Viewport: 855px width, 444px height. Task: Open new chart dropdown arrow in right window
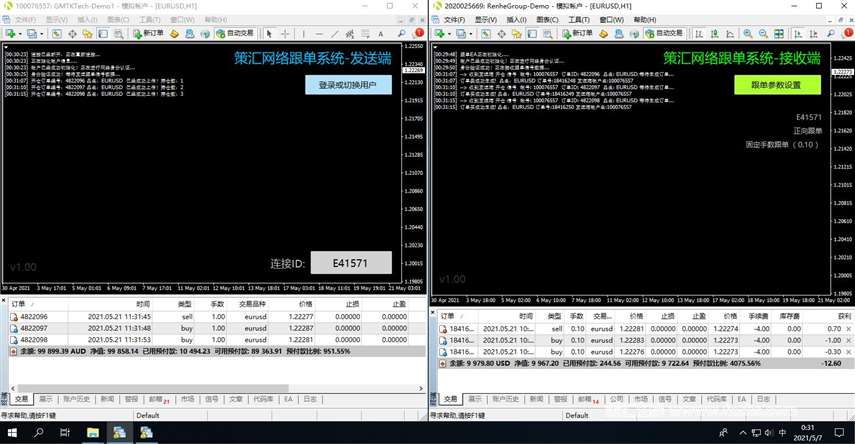tap(449, 34)
